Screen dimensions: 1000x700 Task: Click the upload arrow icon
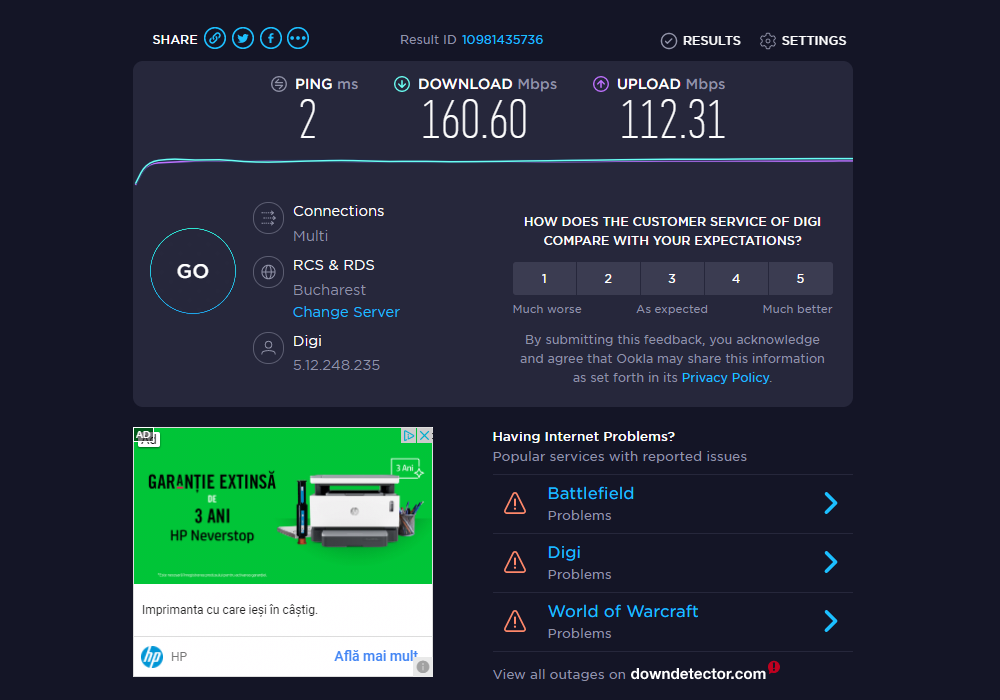pos(601,84)
